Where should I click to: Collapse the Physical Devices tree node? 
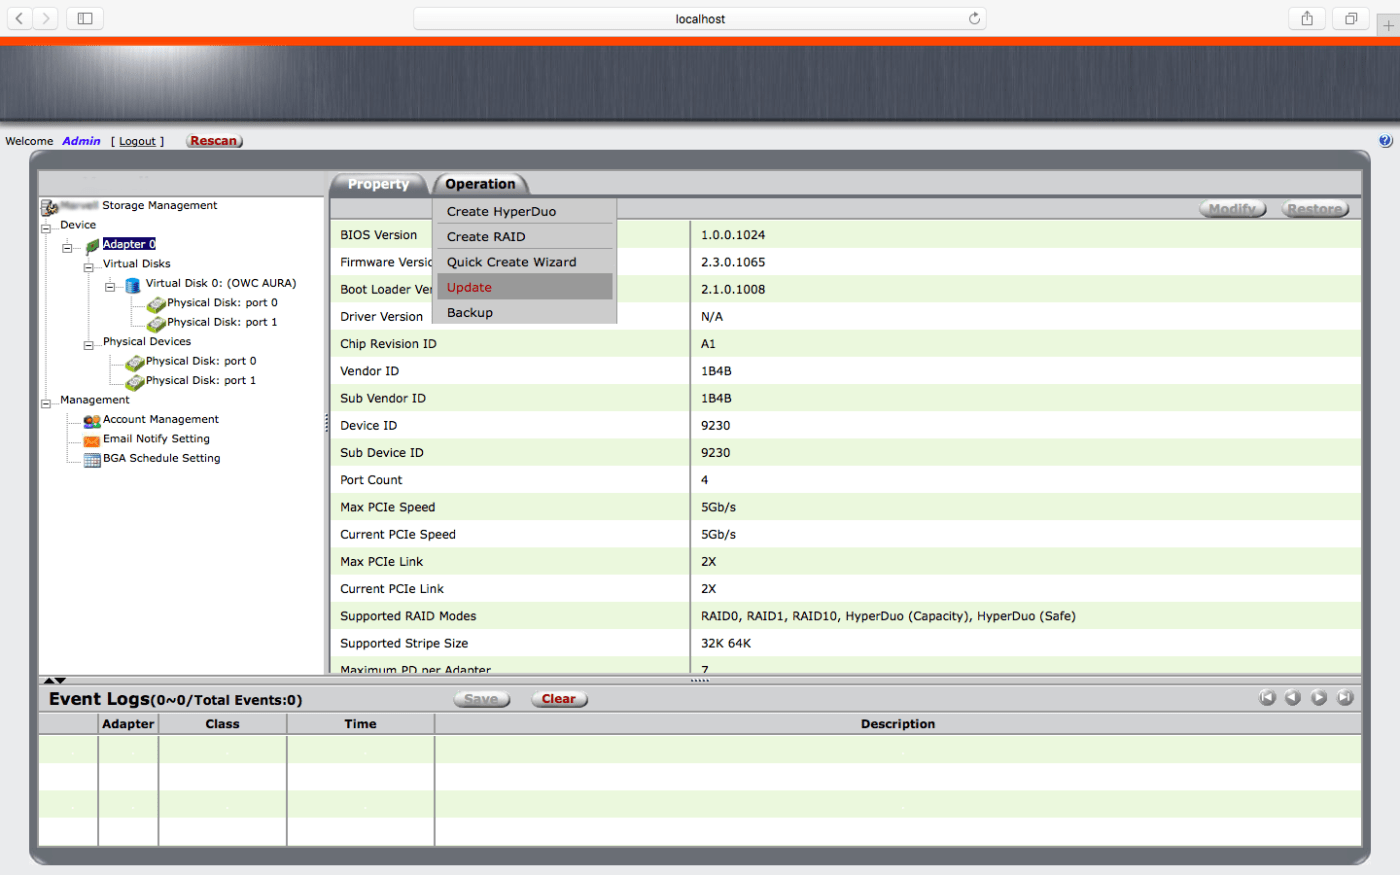coord(88,345)
